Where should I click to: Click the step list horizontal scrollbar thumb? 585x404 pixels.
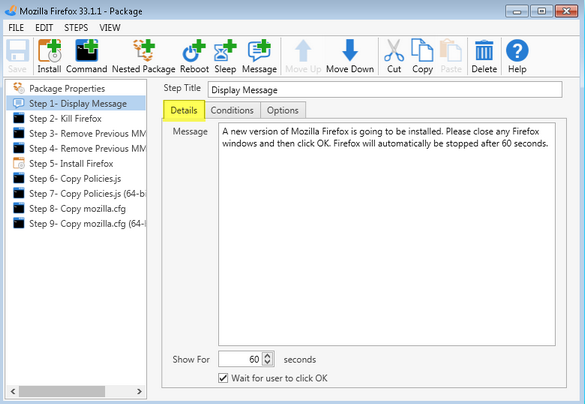62,391
